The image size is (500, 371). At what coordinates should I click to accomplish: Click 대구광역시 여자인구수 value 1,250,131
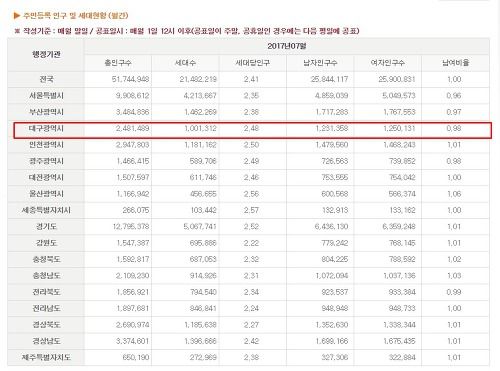pyautogui.click(x=399, y=128)
